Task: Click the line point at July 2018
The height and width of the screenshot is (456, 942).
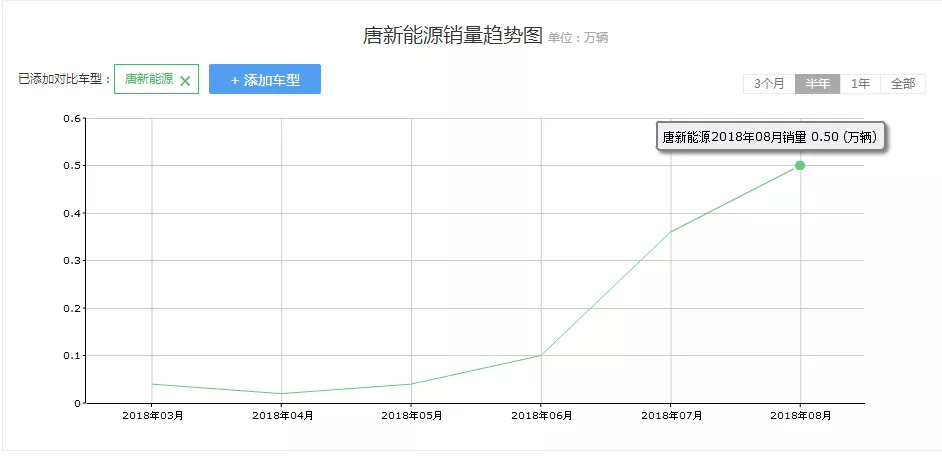Action: click(x=671, y=232)
